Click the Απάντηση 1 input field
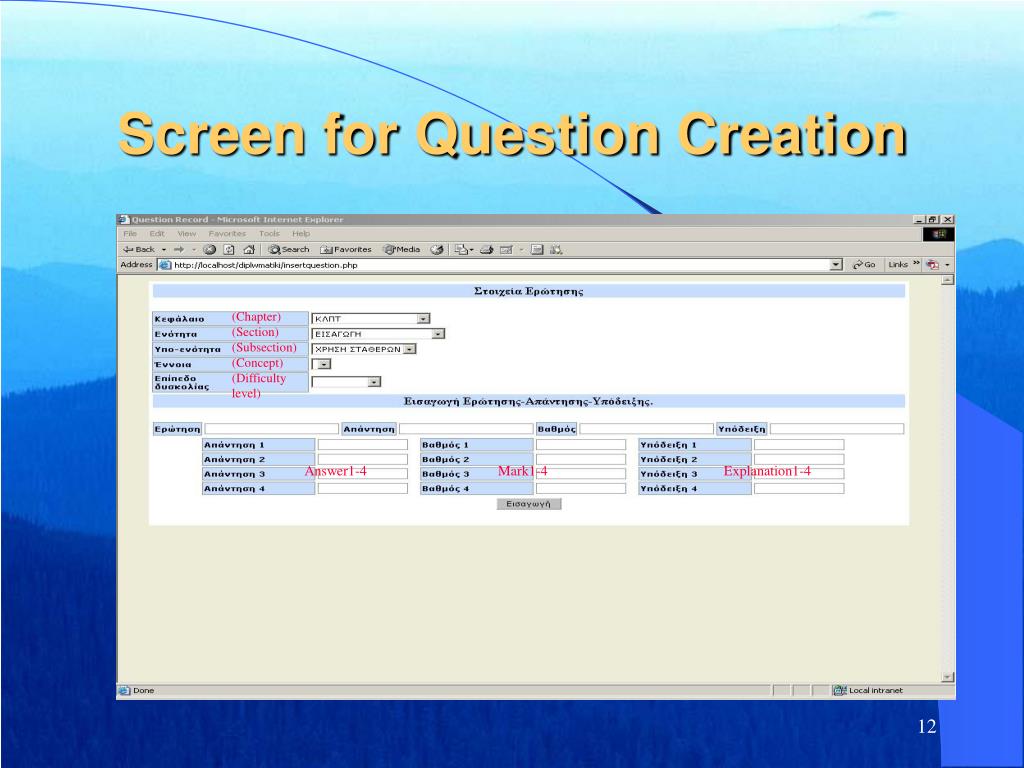The image size is (1024, 768). pos(362,445)
